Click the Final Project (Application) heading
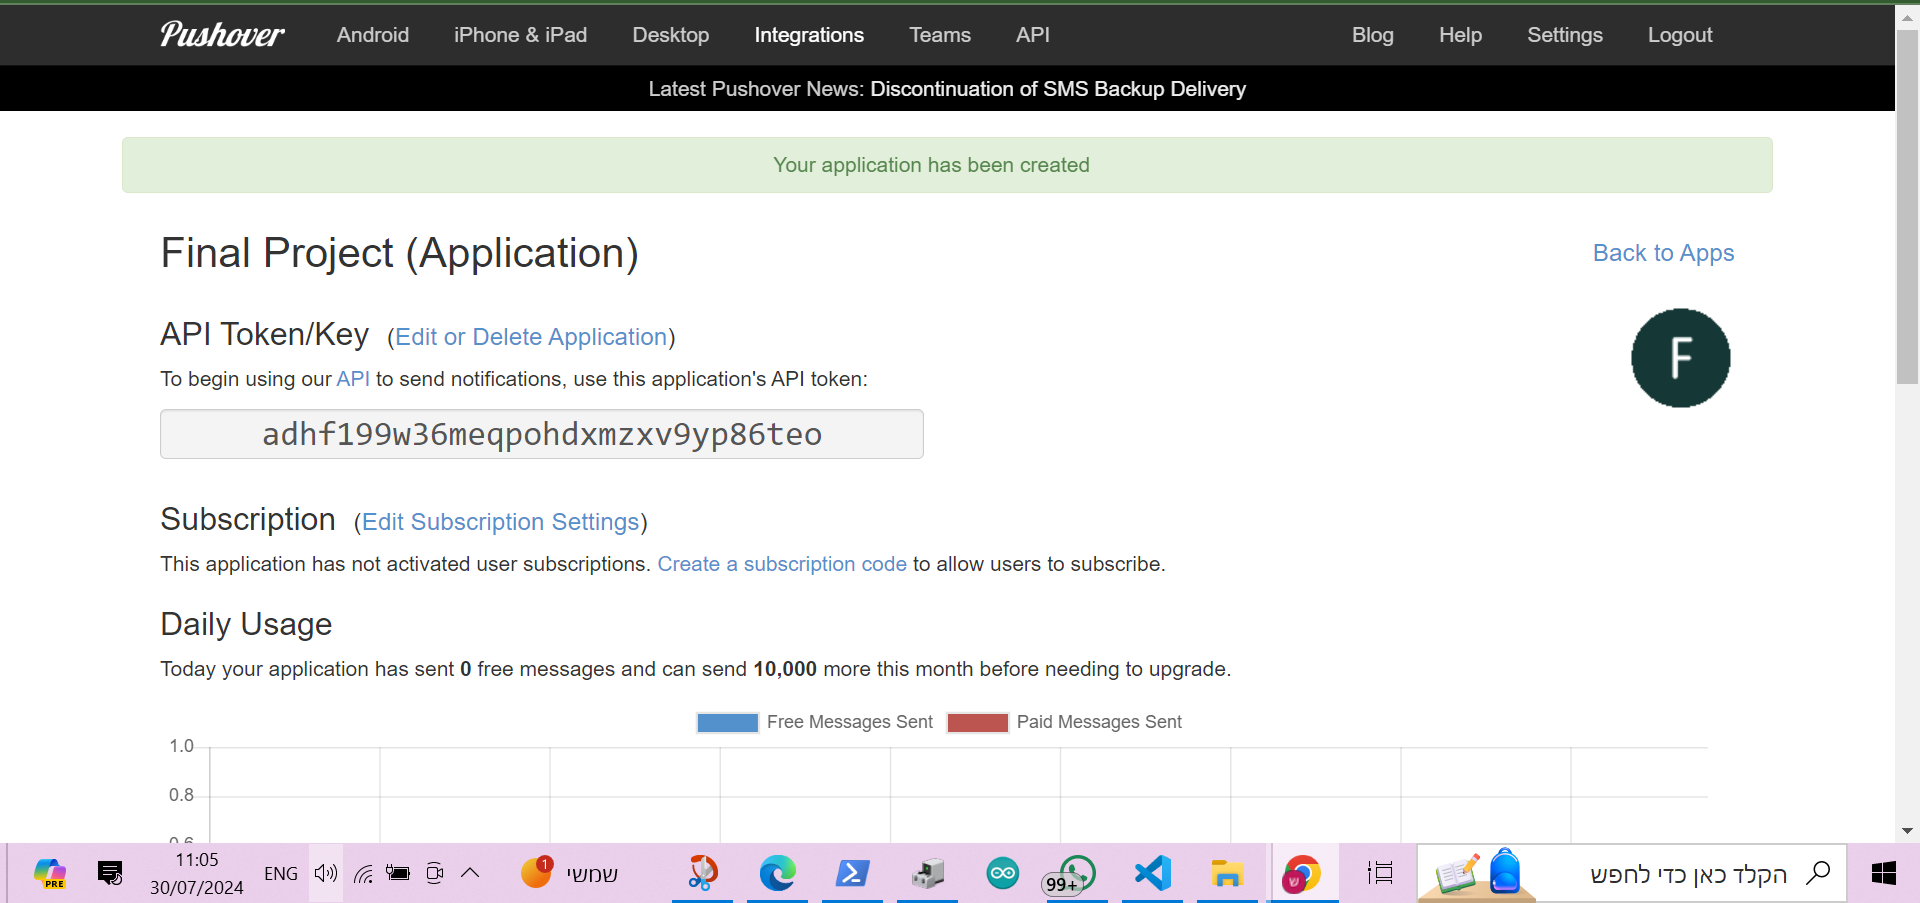 pyautogui.click(x=399, y=253)
